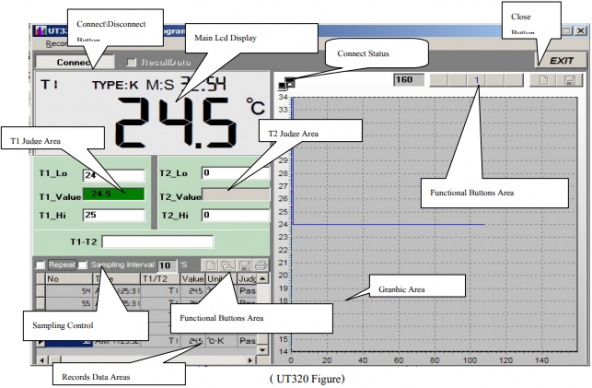The width and height of the screenshot is (592, 388).
Task: Click the Repeat label
Action: pyautogui.click(x=62, y=265)
